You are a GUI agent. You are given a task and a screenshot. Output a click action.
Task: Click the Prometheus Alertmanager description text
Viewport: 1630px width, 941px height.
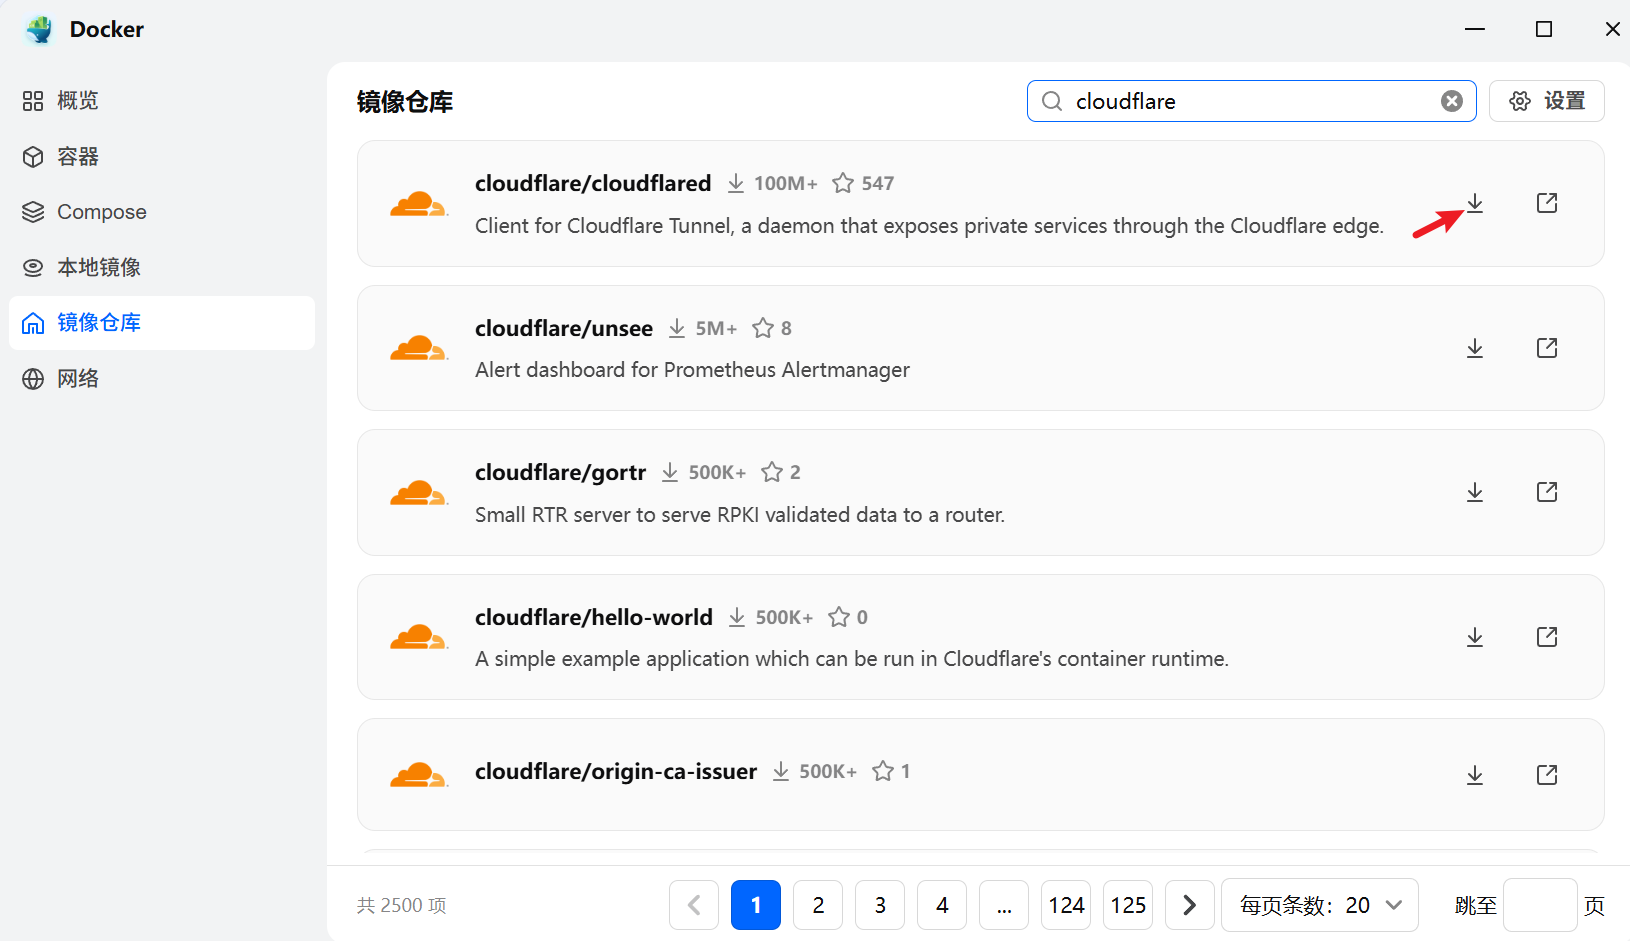tap(692, 370)
